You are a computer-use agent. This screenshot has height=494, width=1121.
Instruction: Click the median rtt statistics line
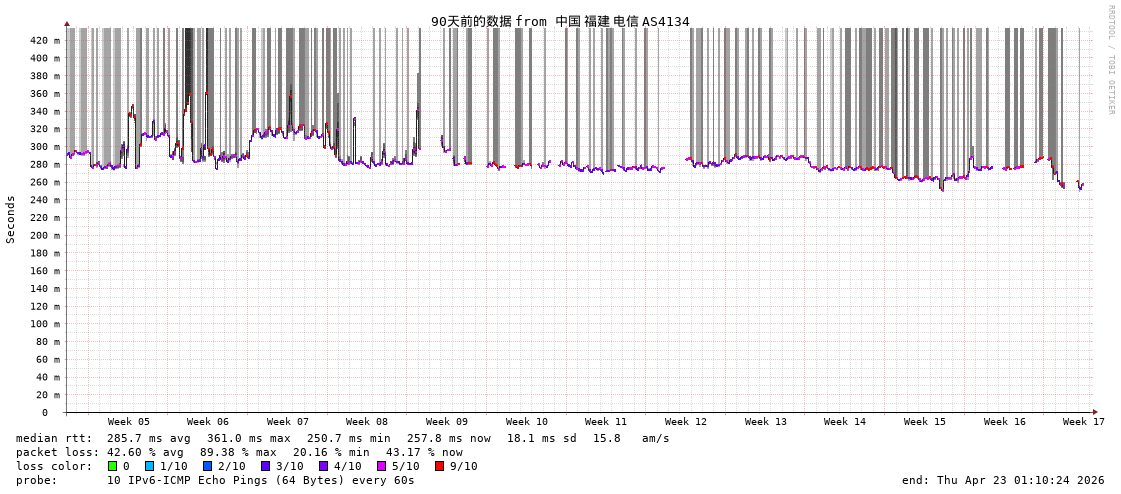tap(342, 438)
